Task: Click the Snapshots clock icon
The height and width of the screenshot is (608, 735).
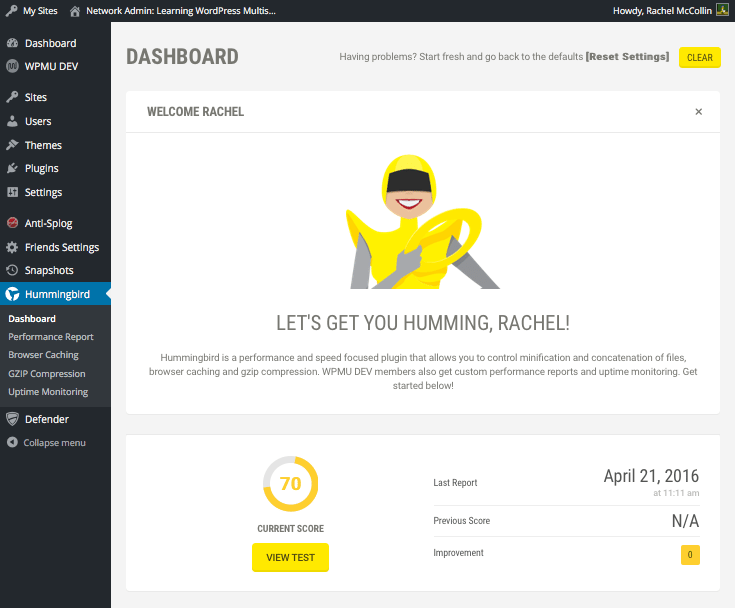Action: pyautogui.click(x=13, y=270)
